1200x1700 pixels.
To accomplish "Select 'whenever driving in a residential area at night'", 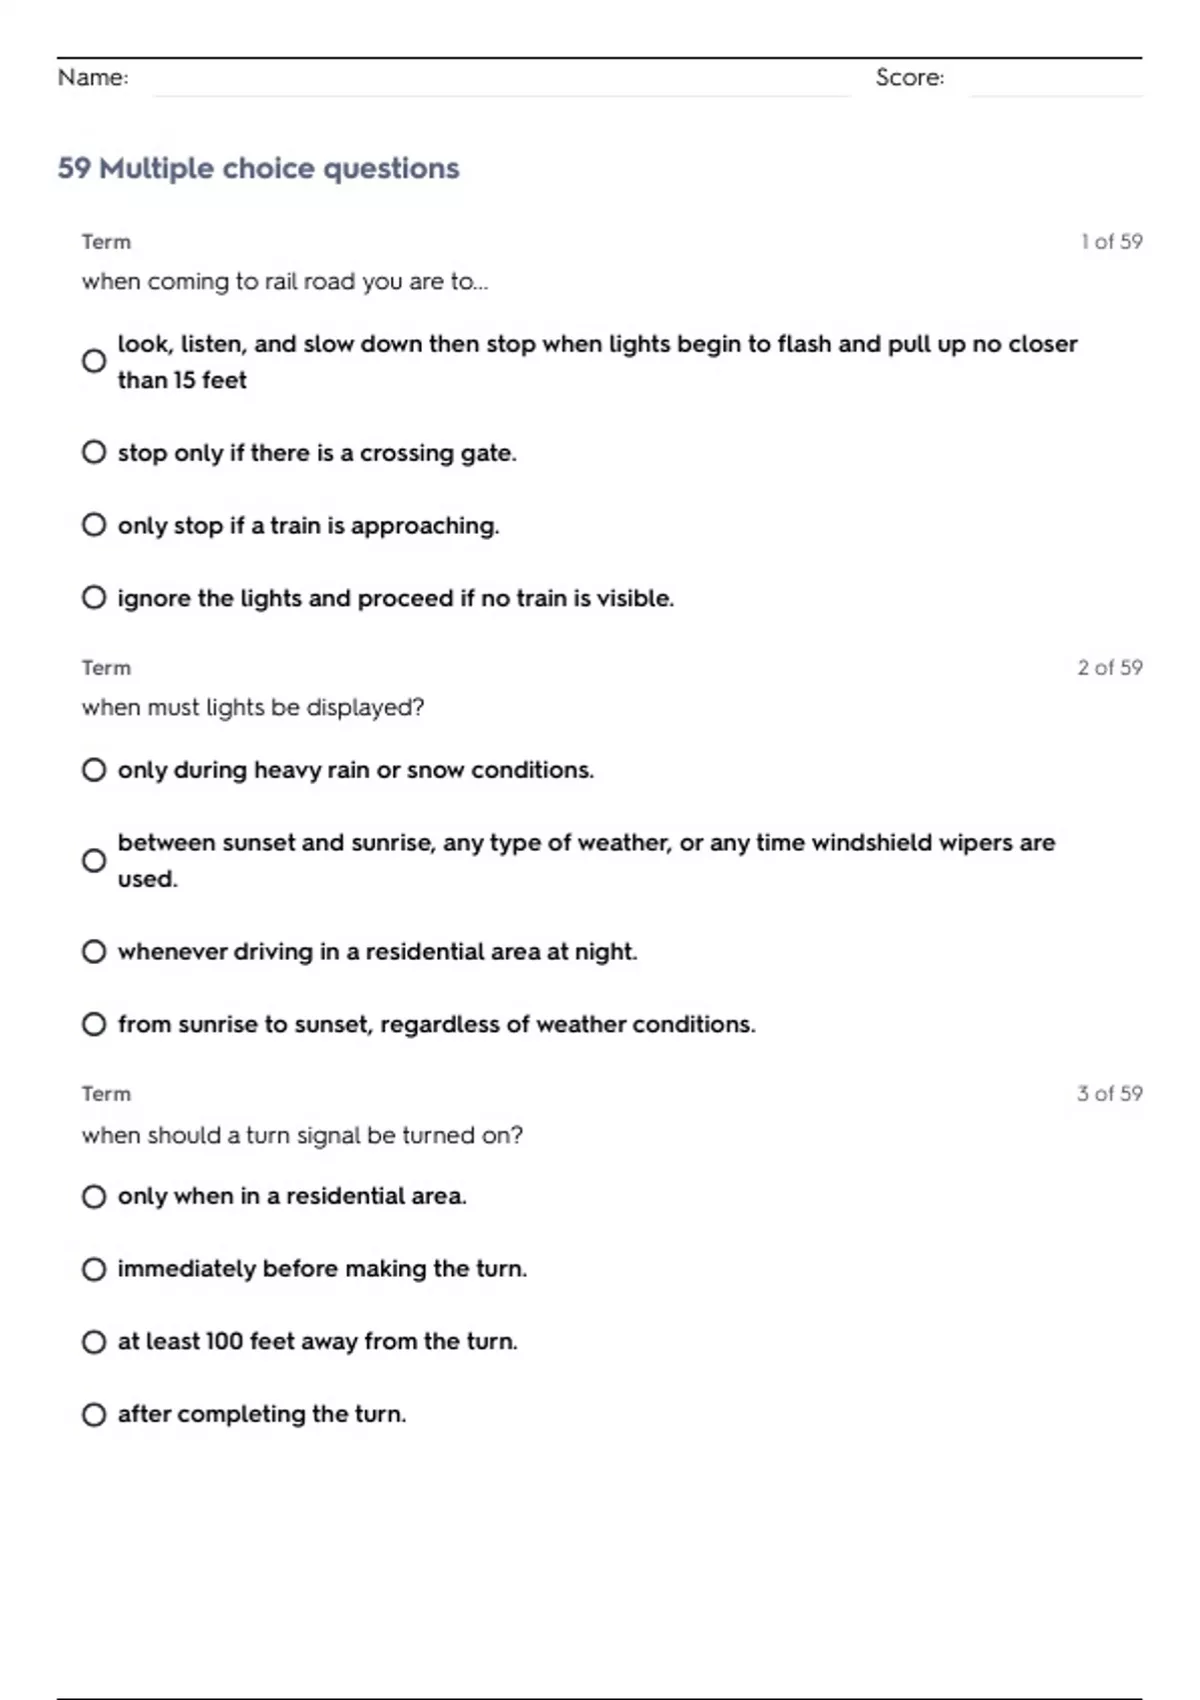I will tap(94, 951).
